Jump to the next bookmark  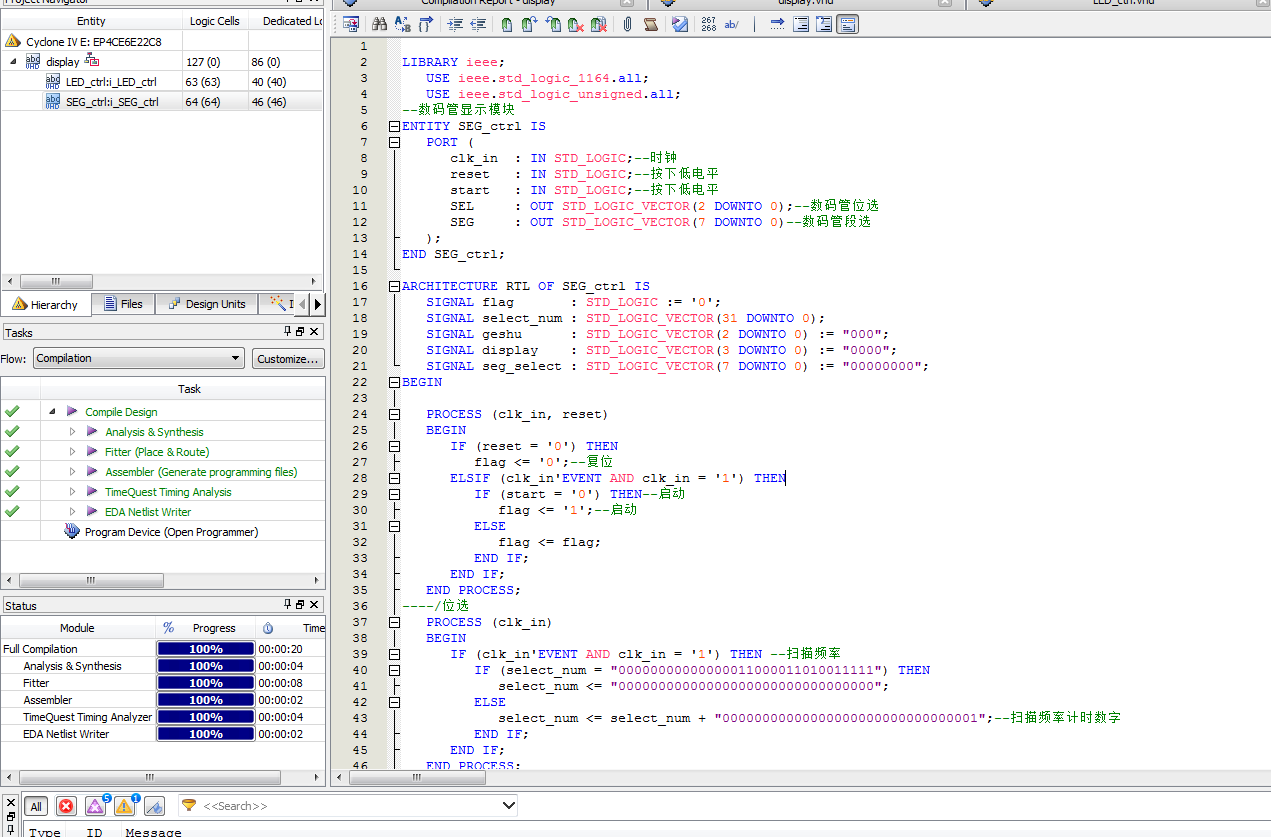coord(529,24)
